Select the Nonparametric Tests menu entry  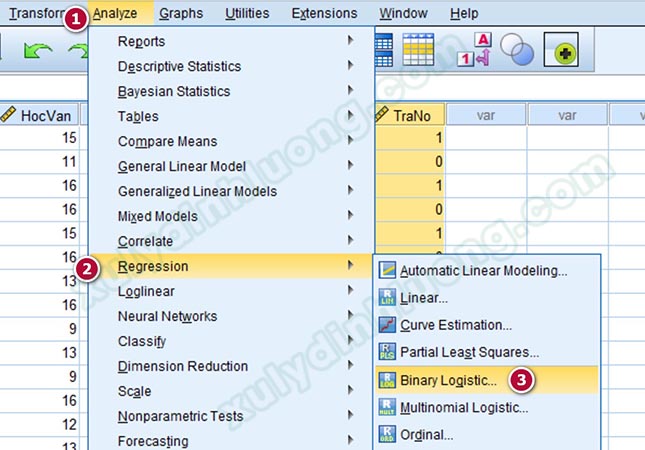[x=231, y=416]
